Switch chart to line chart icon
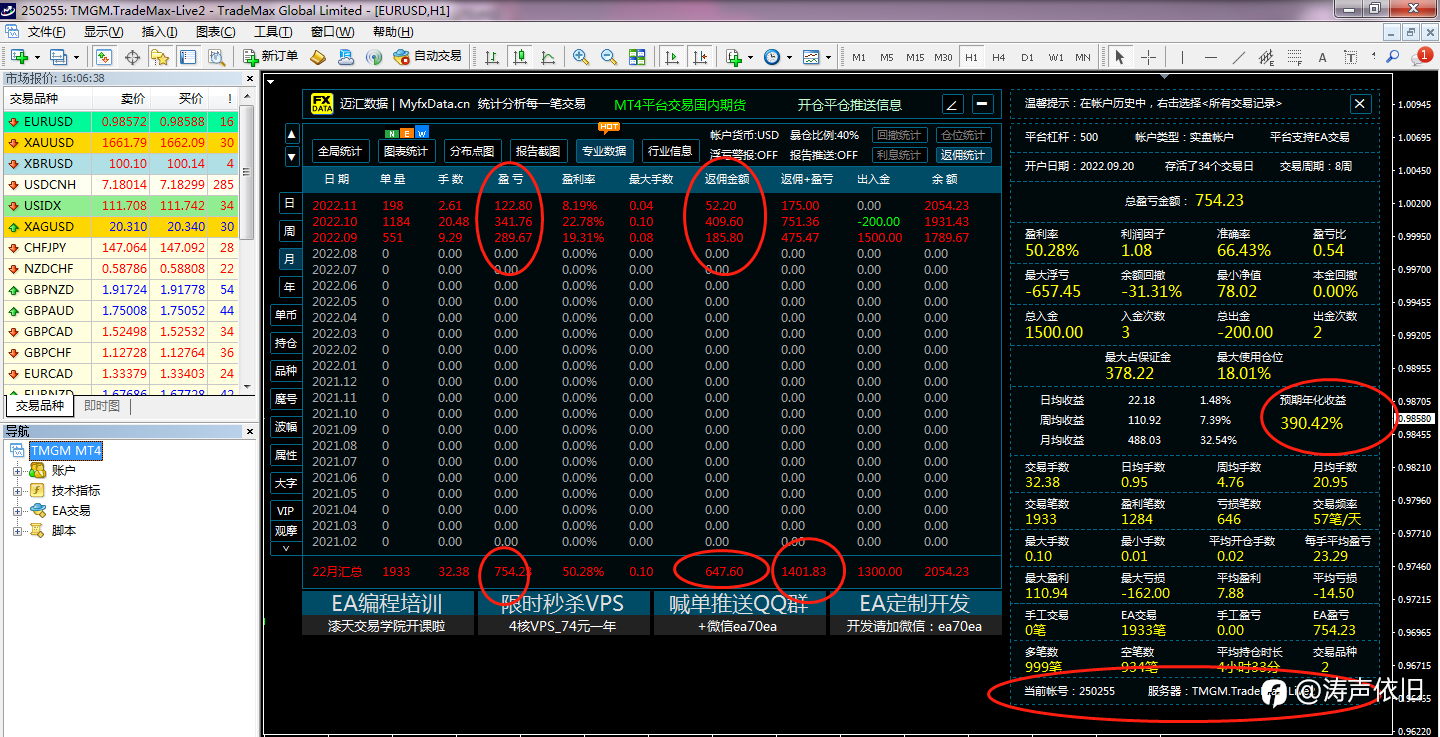The height and width of the screenshot is (737, 1440). click(548, 57)
